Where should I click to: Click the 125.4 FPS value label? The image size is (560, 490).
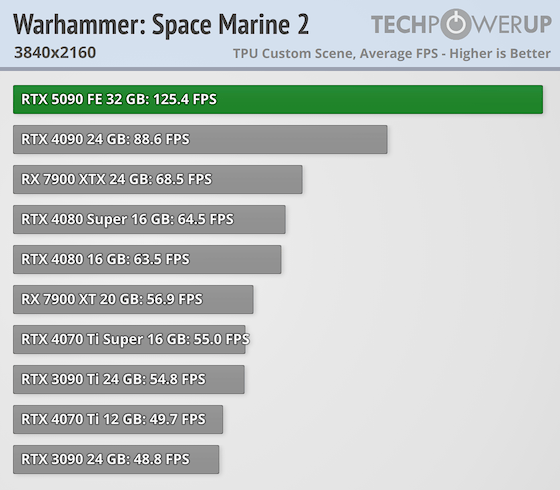coord(185,99)
